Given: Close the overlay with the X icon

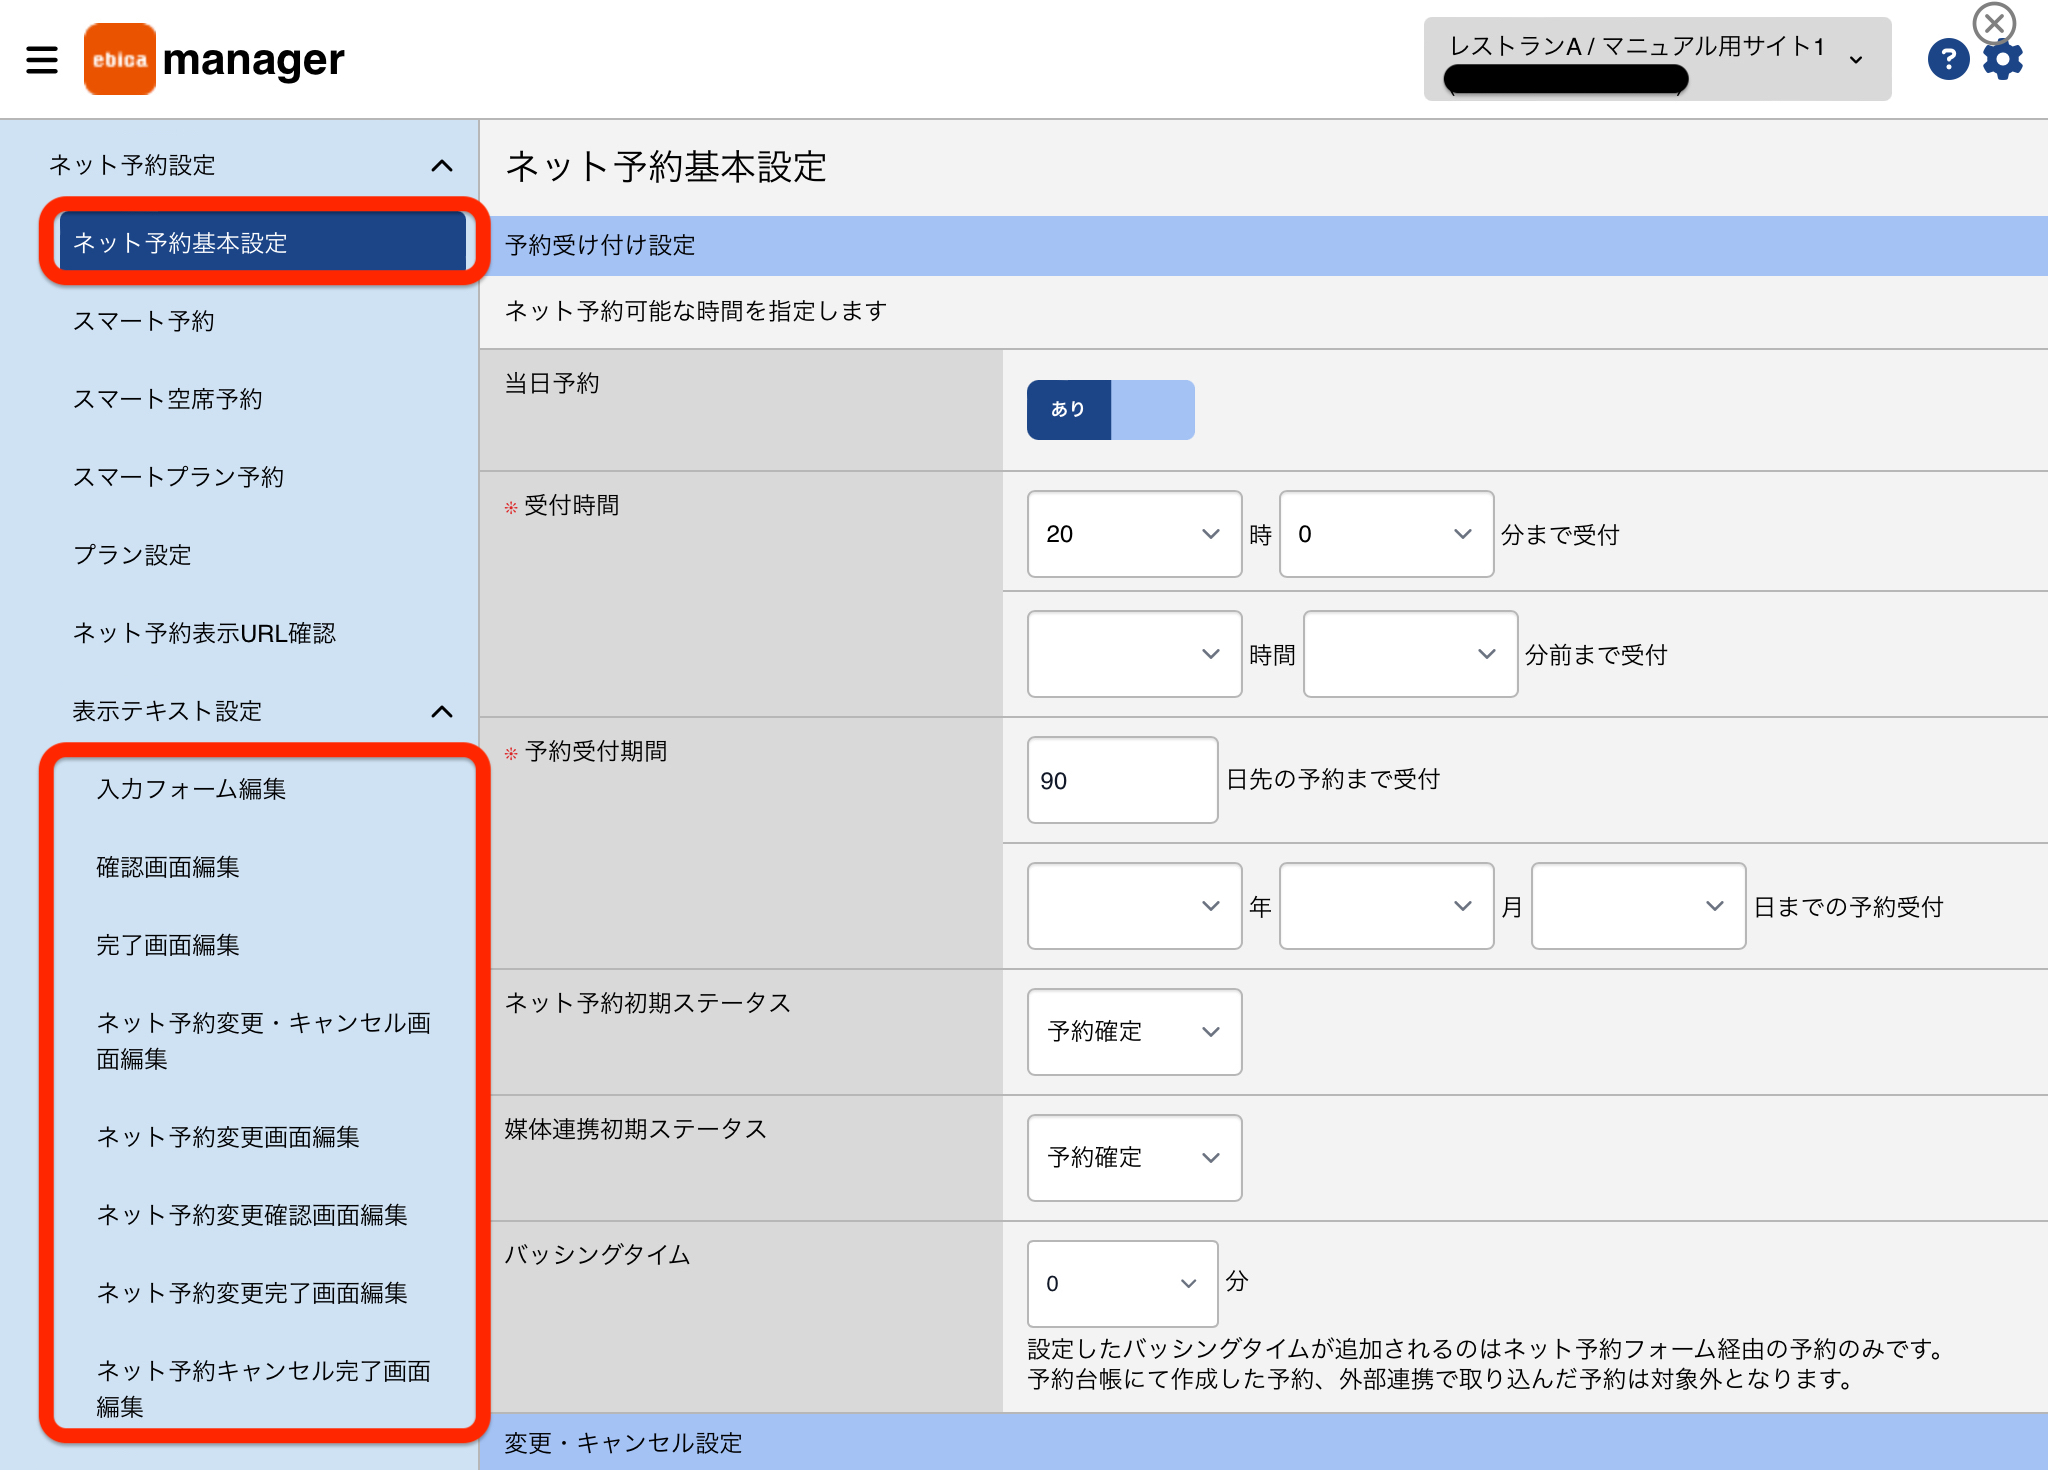Looking at the screenshot, I should click(x=1994, y=21).
